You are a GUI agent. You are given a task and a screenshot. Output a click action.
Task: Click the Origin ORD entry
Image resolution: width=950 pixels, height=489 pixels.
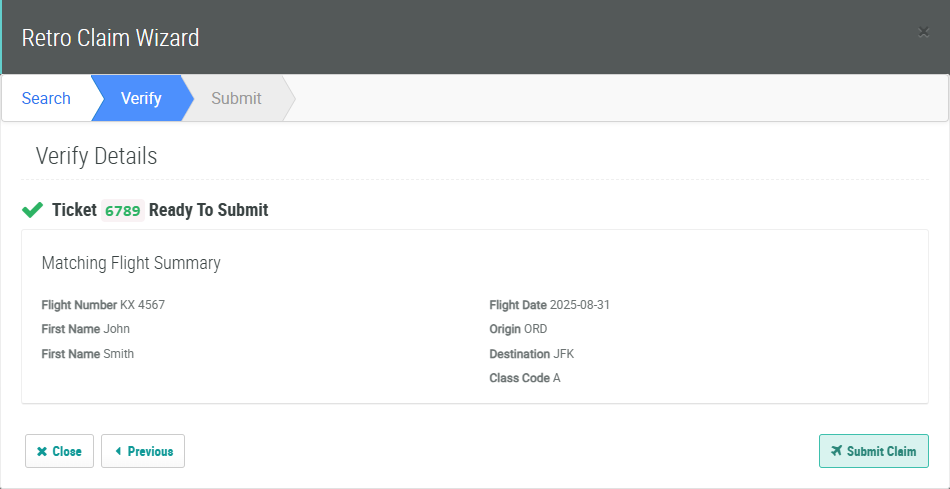tap(518, 329)
